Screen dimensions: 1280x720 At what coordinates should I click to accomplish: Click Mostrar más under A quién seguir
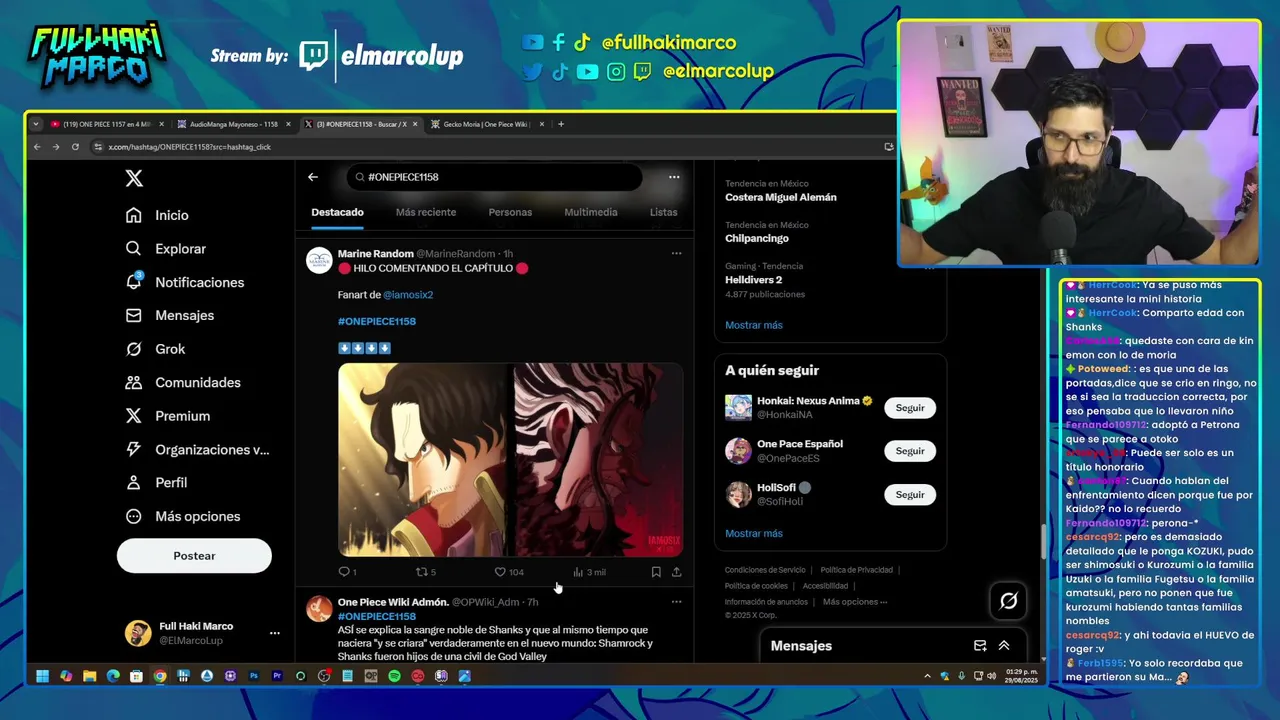pyautogui.click(x=754, y=534)
